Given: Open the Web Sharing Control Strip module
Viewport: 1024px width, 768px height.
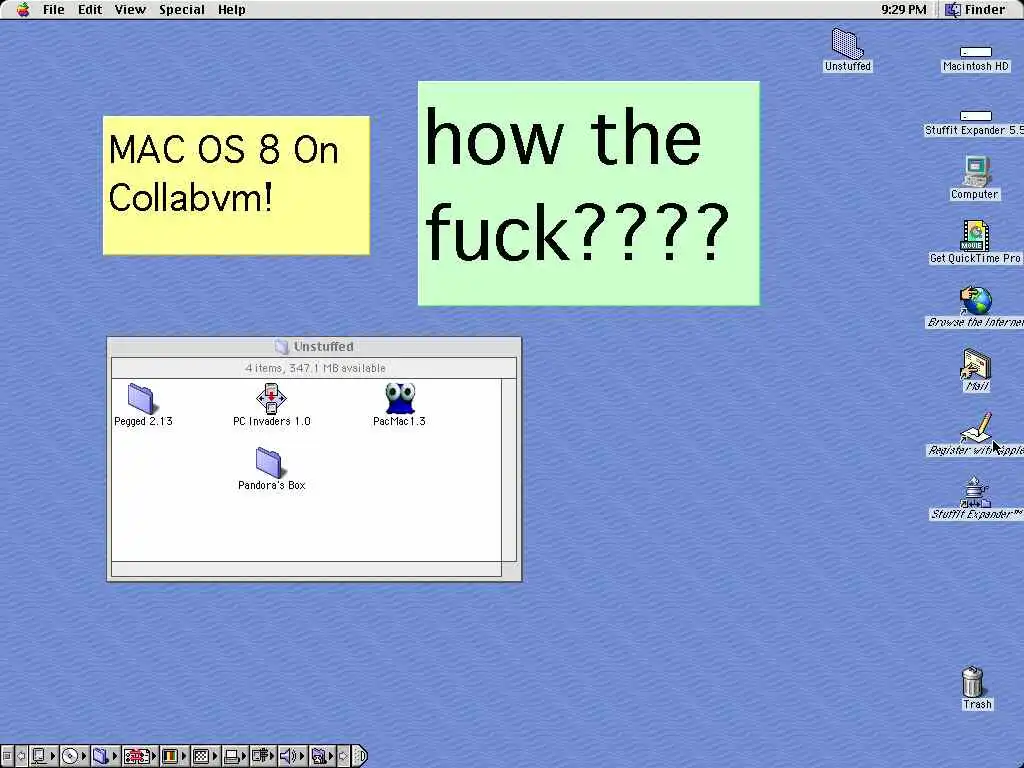Looking at the screenshot, I should [323, 756].
